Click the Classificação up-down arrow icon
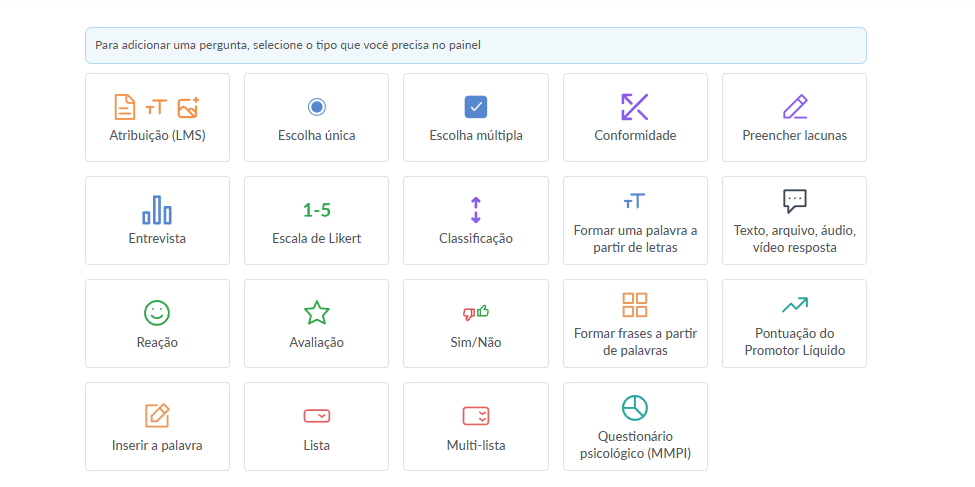This screenshot has width=975, height=487. [x=476, y=210]
